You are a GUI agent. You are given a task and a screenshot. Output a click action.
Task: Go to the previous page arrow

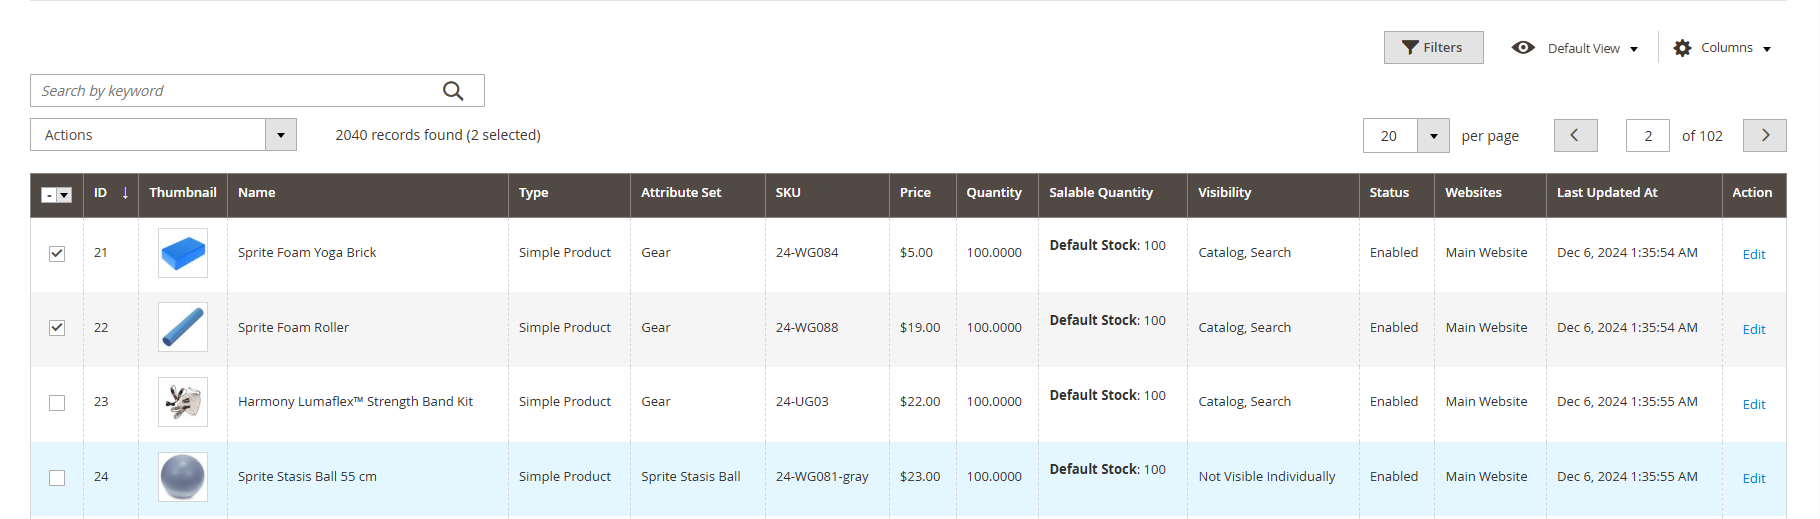tap(1575, 135)
